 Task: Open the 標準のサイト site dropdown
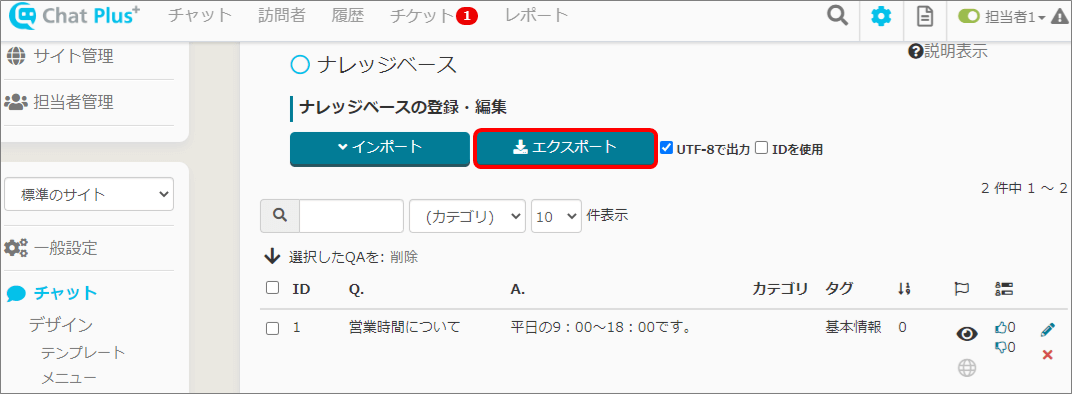(x=89, y=194)
